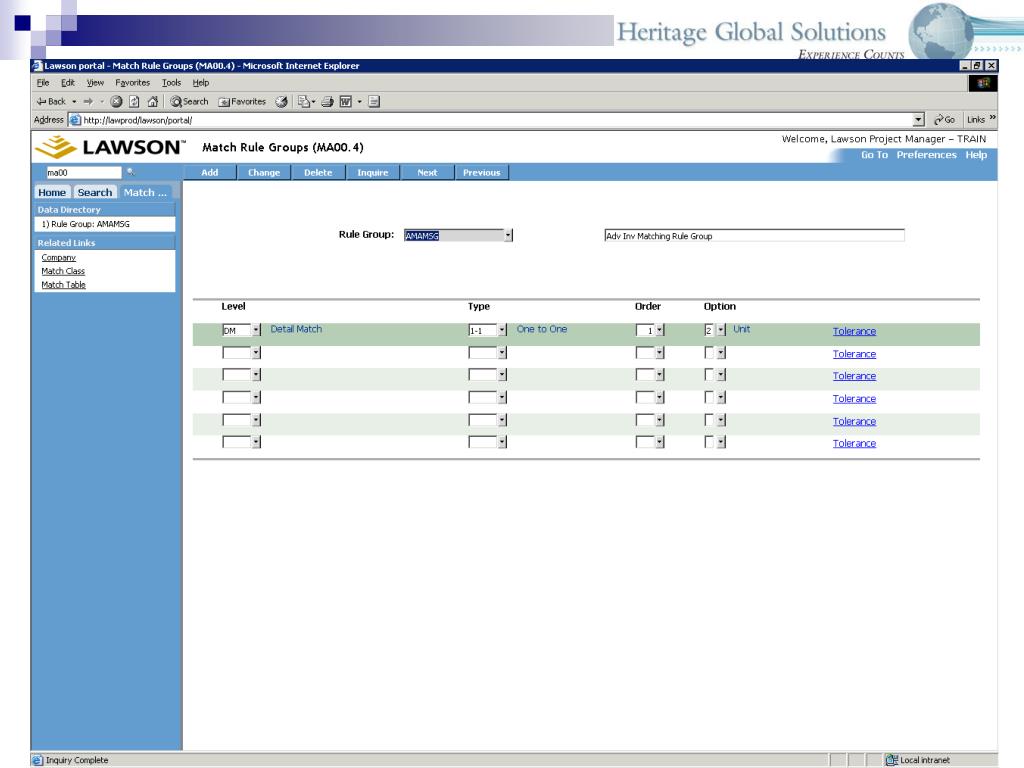Open the Go To link

click(874, 155)
